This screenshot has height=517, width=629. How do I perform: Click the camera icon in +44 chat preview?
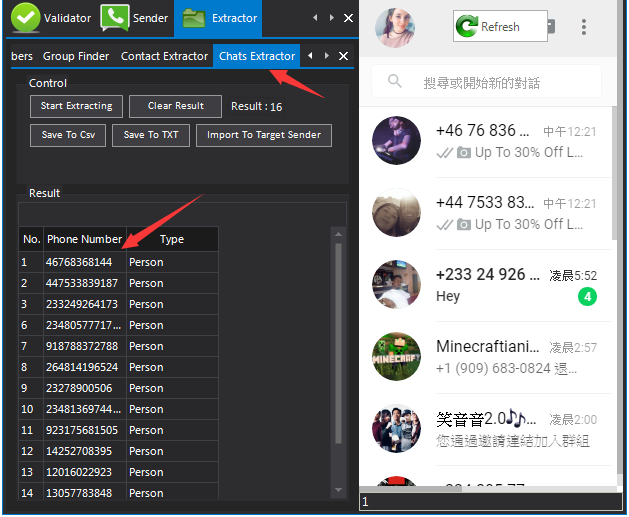464,225
